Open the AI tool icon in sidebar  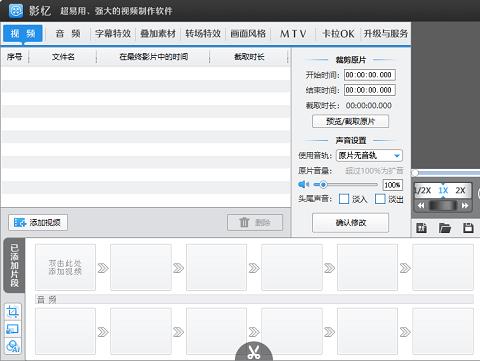pyautogui.click(x=13, y=346)
